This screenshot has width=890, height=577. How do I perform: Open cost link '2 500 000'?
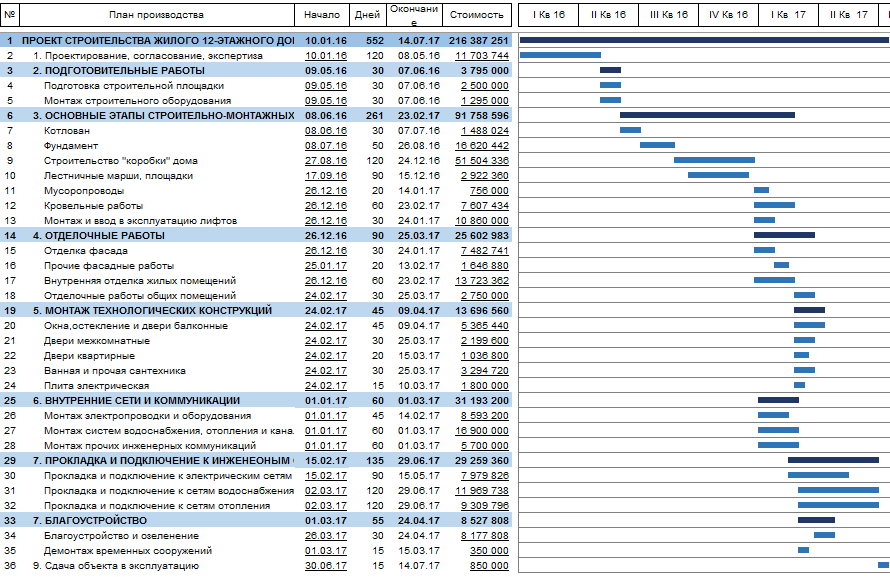[485, 86]
